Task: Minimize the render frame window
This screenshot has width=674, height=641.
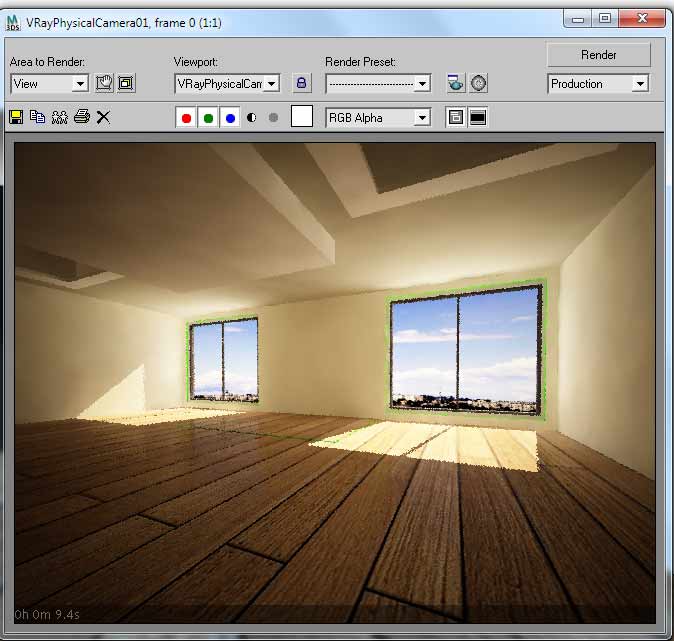Action: pos(578,19)
